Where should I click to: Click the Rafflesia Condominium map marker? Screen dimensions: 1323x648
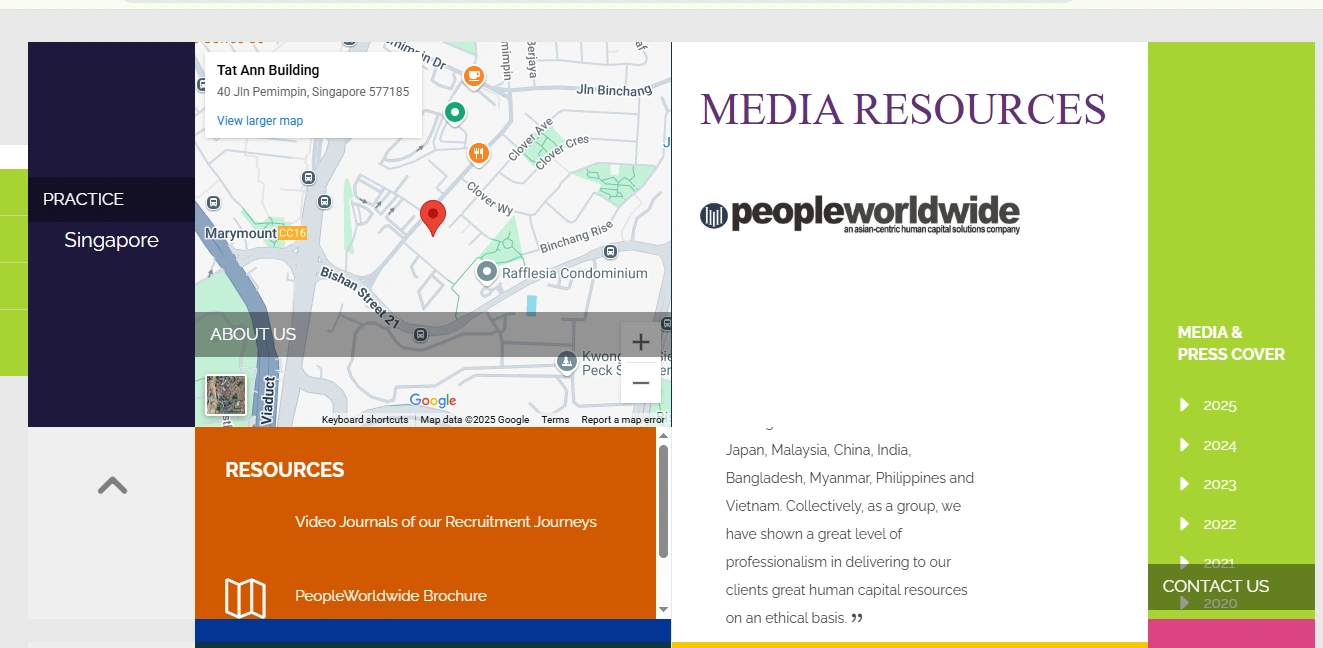point(487,272)
